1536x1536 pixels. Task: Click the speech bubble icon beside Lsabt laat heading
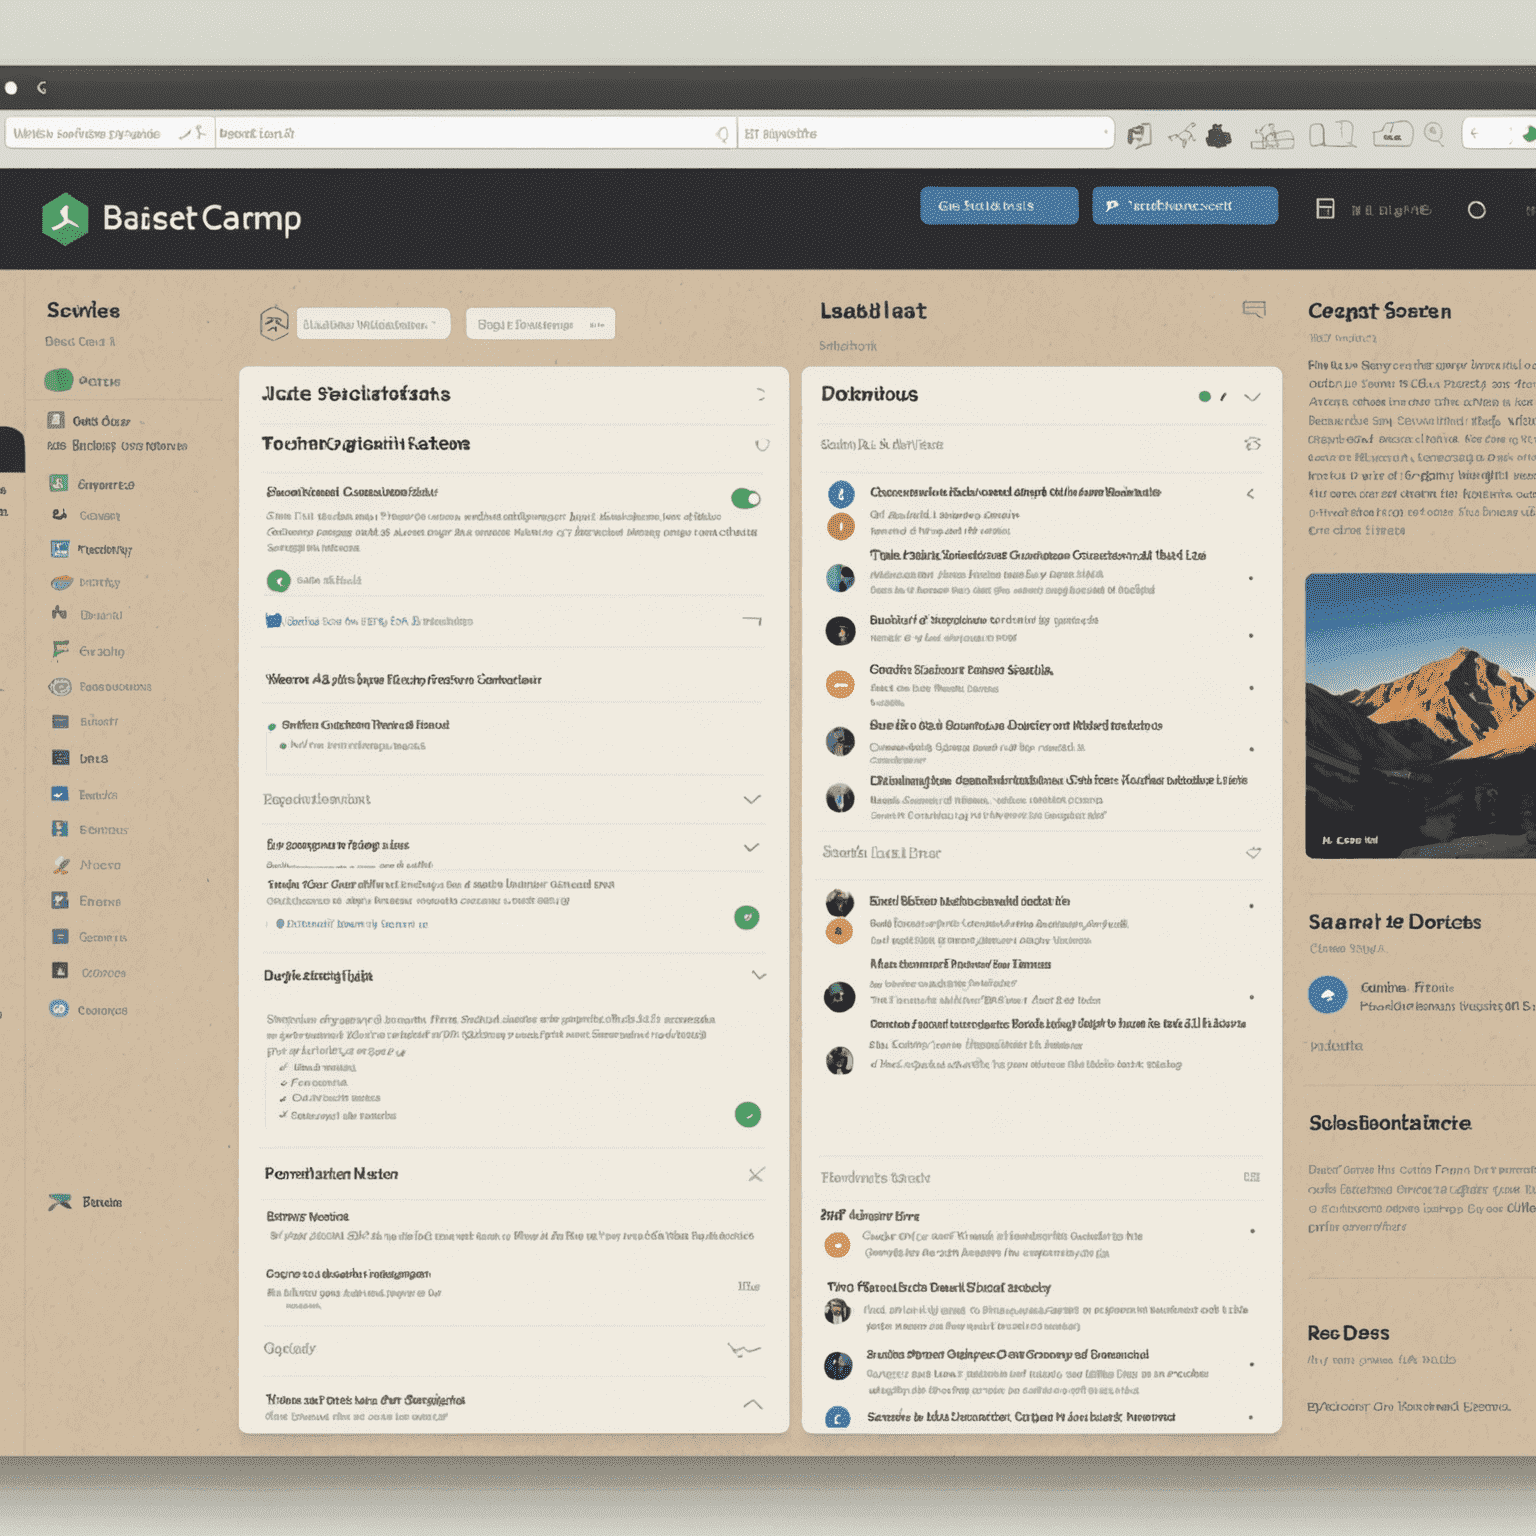click(x=1254, y=309)
